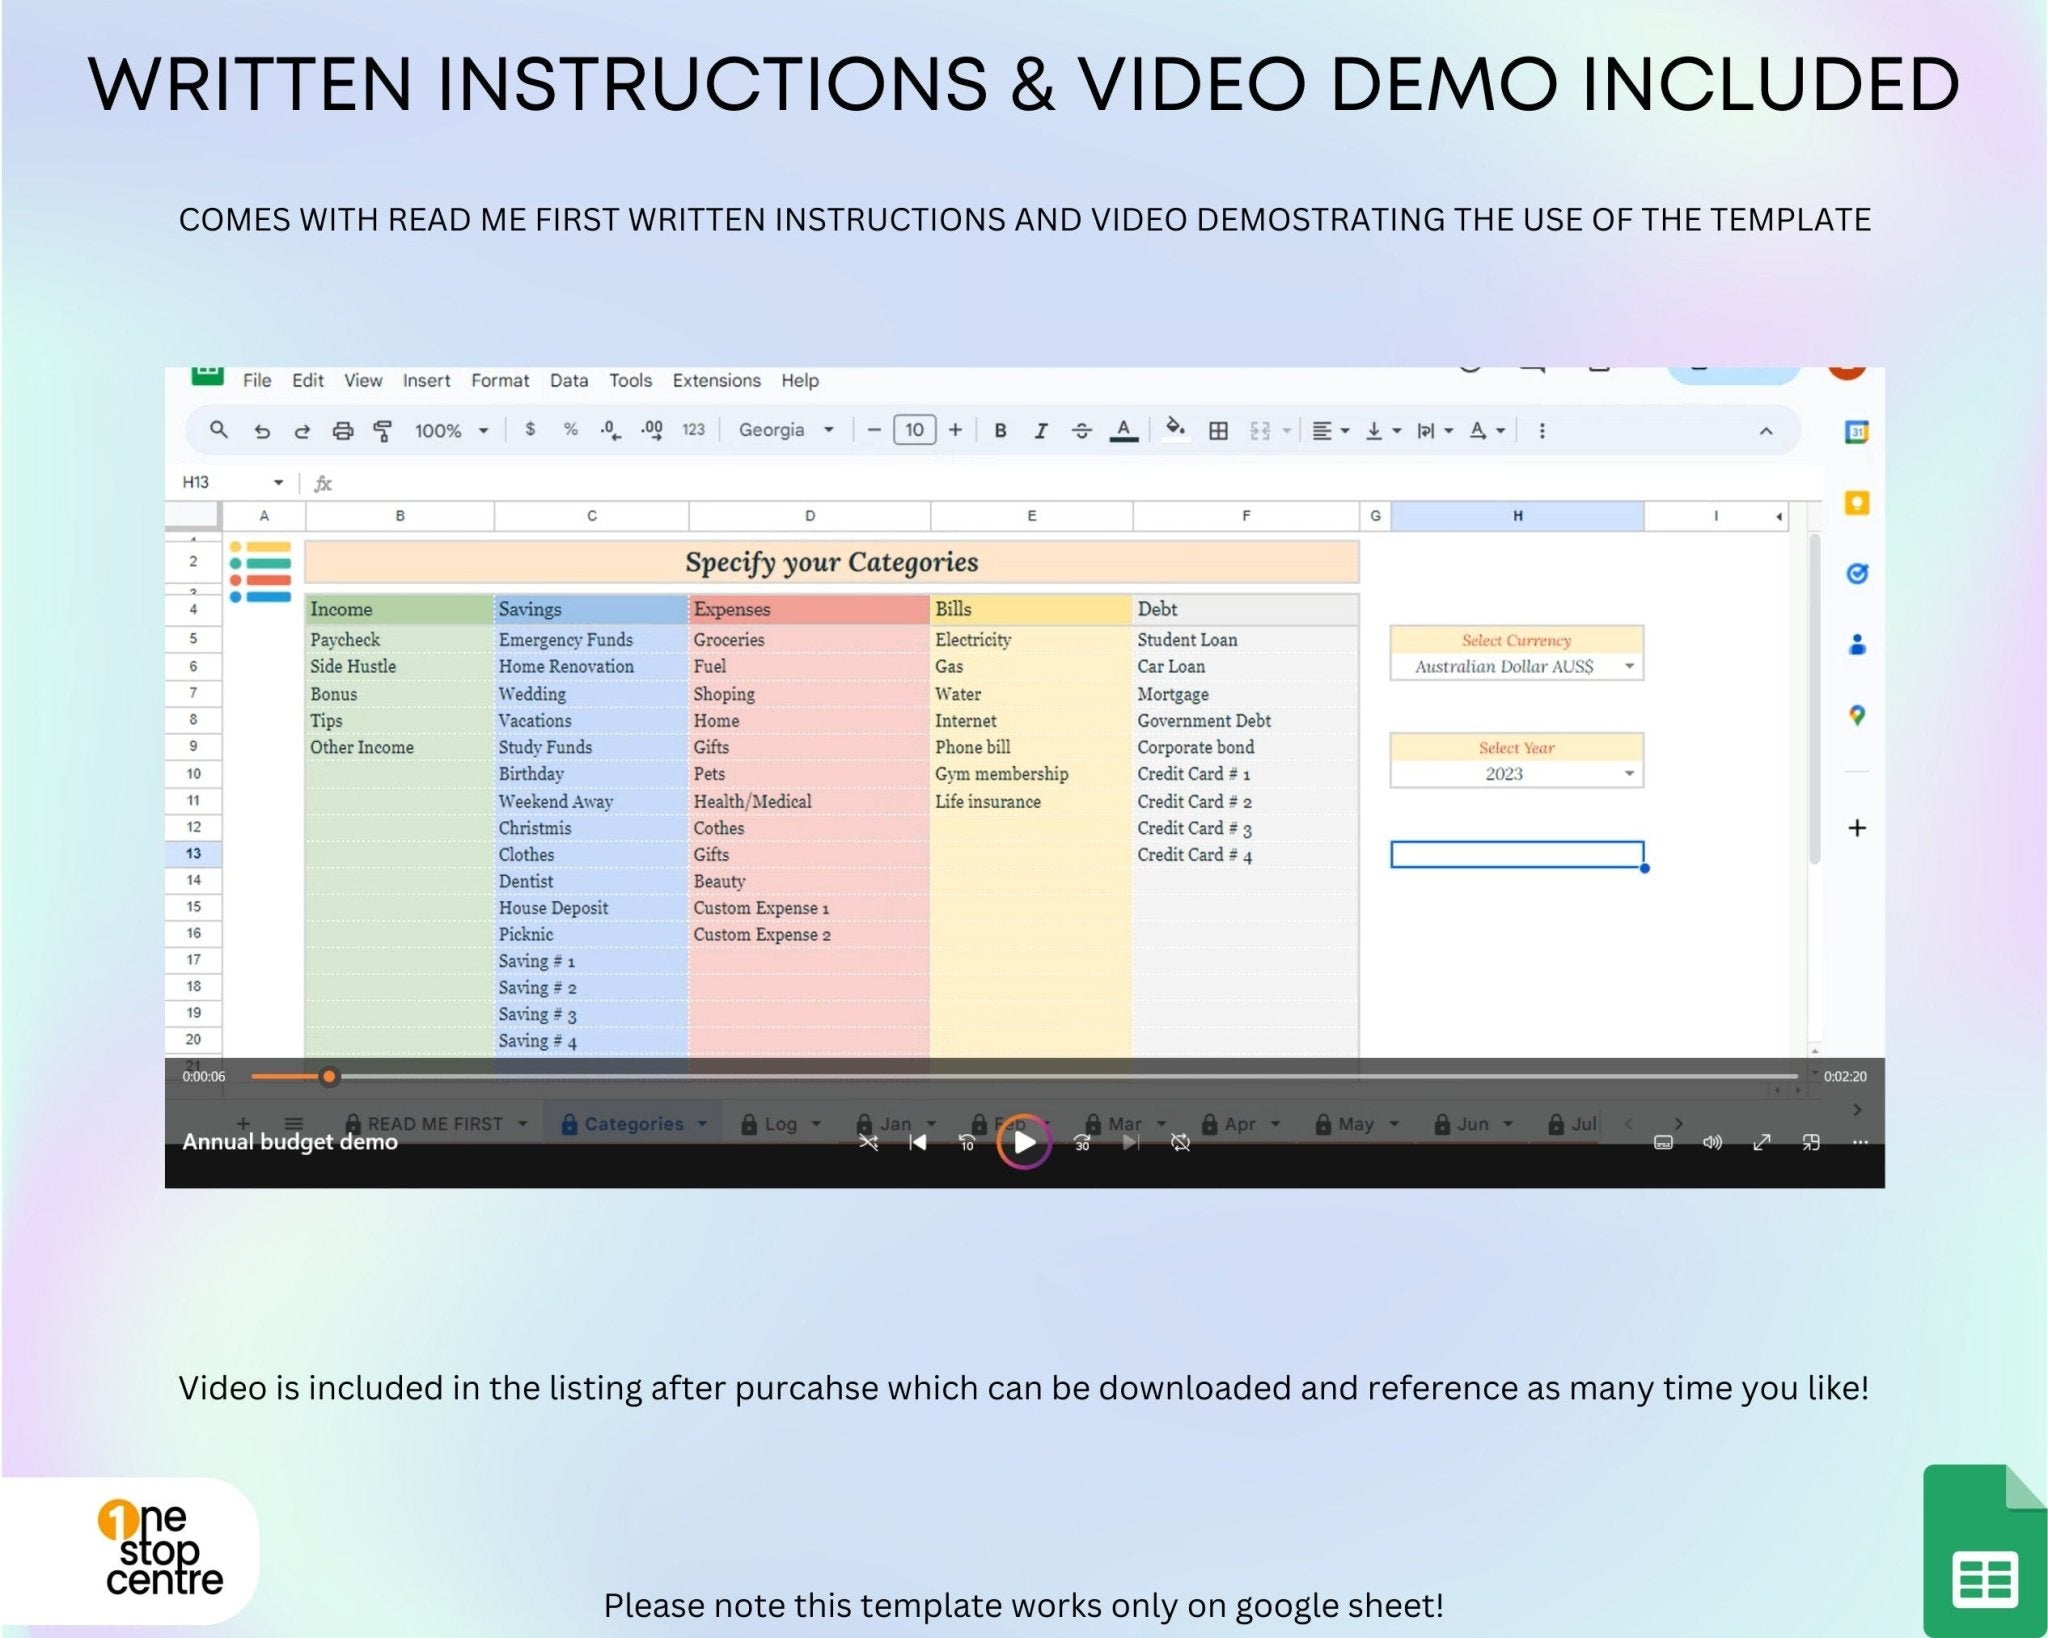Open the Australian Dollar currency dropdown
2048x1638 pixels.
coord(1632,666)
